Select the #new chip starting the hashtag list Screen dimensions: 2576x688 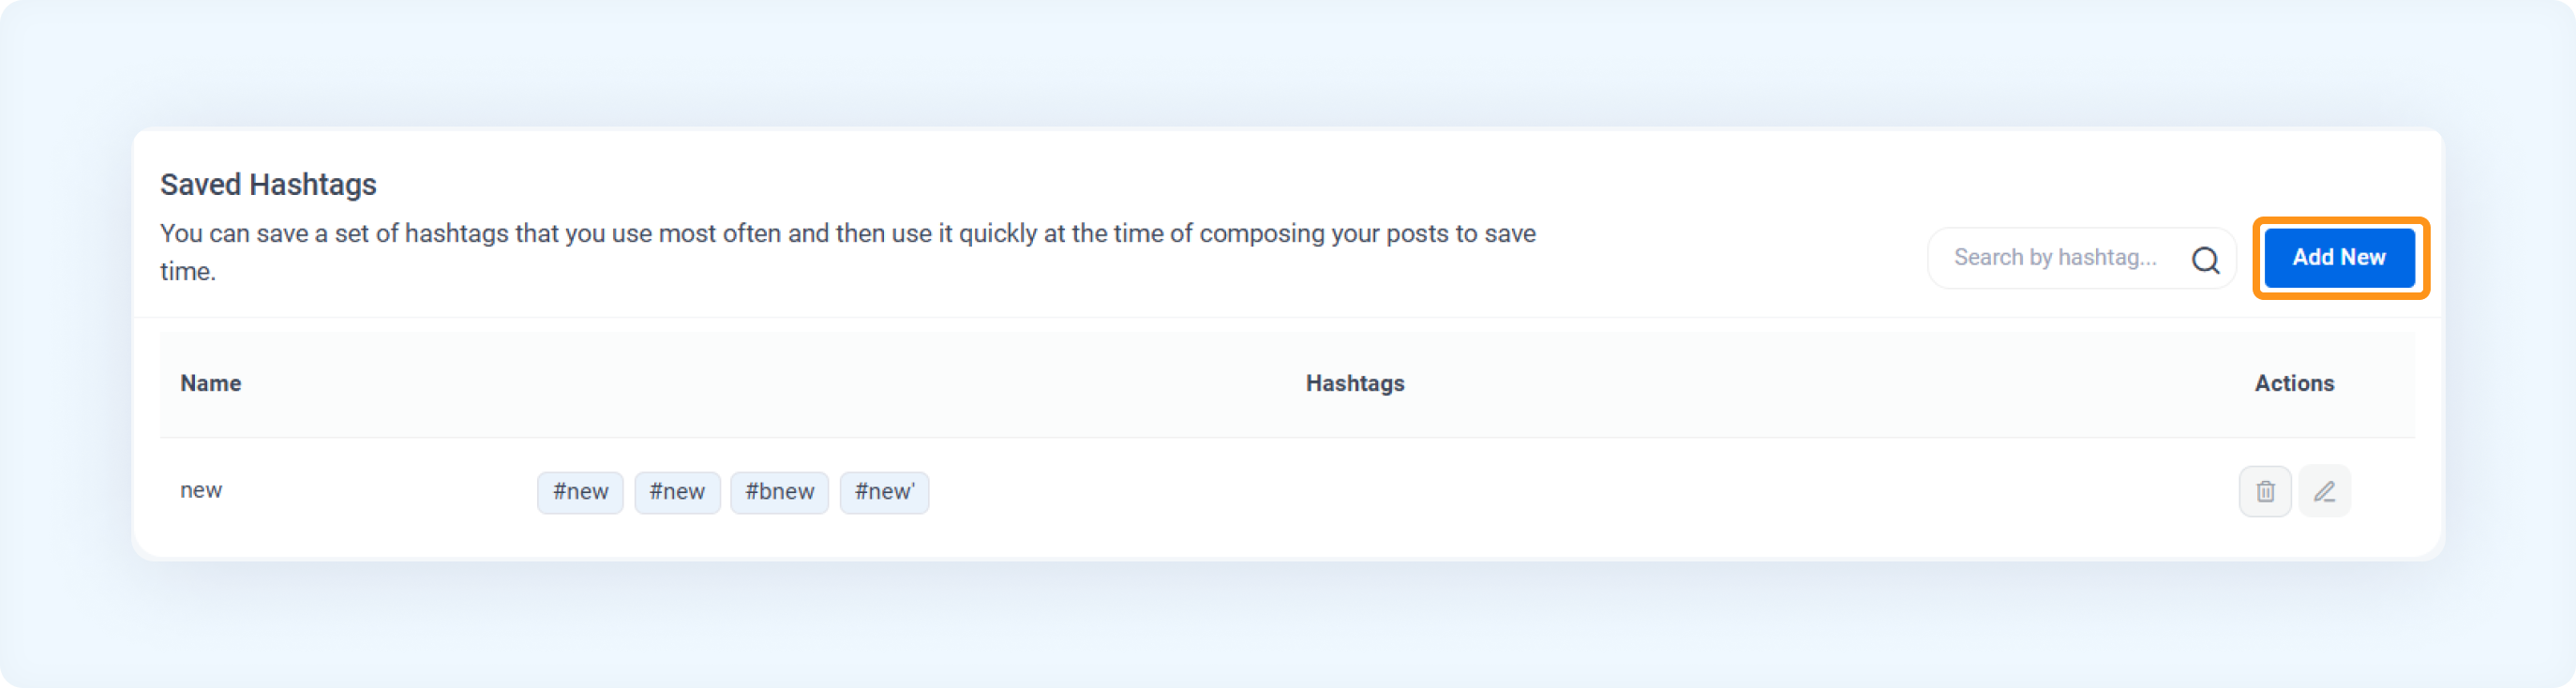tap(580, 492)
